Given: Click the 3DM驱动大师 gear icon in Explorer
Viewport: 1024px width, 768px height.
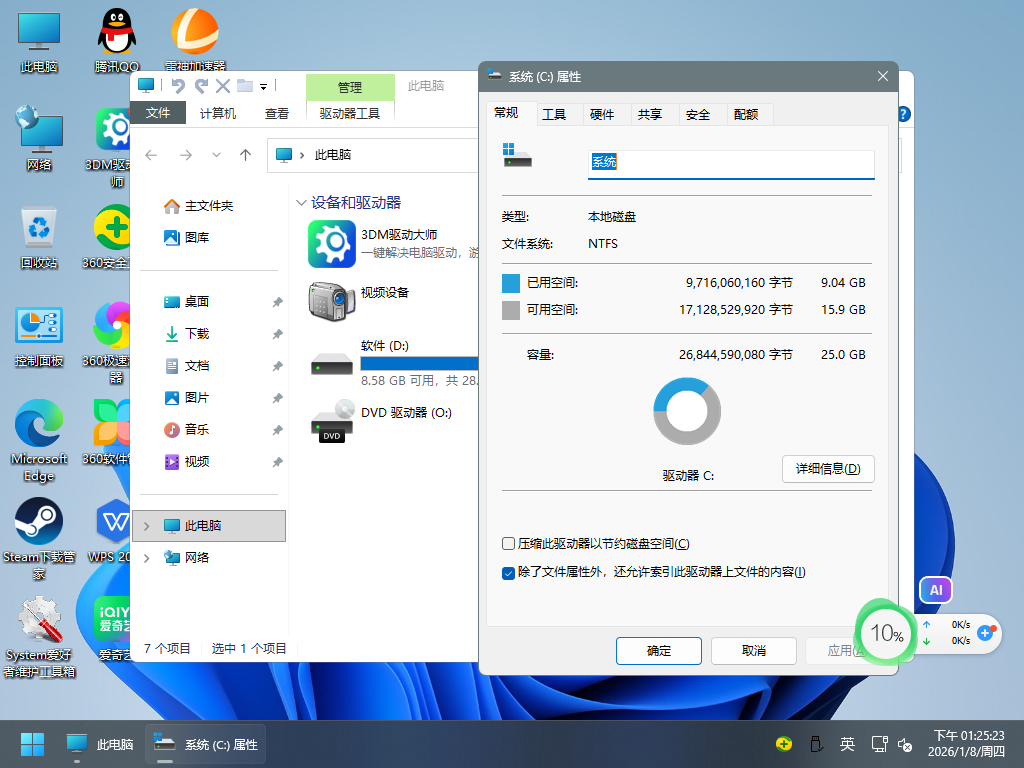Looking at the screenshot, I should pyautogui.click(x=332, y=244).
